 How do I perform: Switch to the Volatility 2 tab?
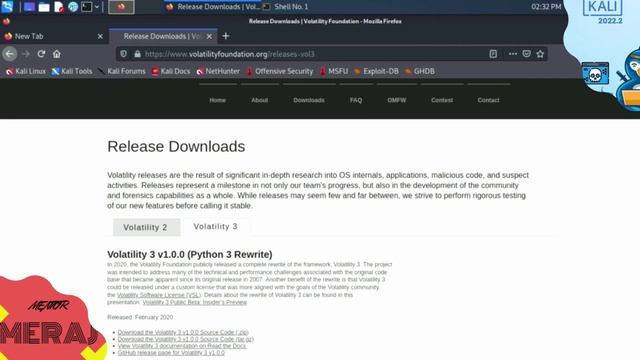[x=147, y=227]
